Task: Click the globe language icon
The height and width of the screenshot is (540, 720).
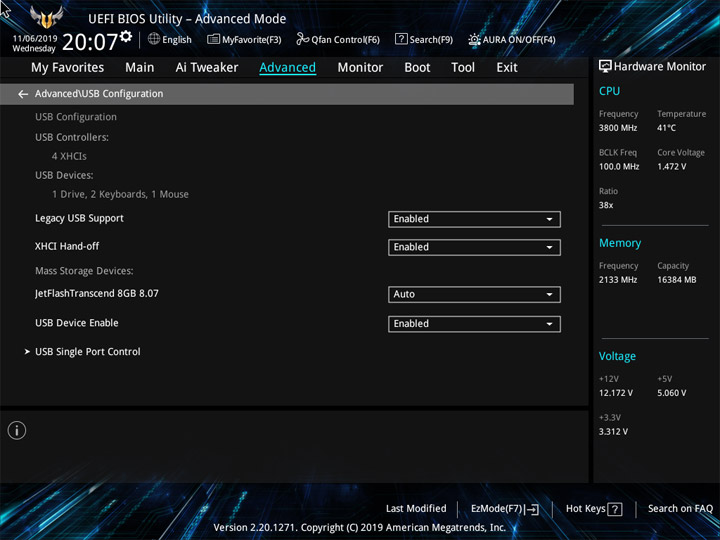Action: 154,39
